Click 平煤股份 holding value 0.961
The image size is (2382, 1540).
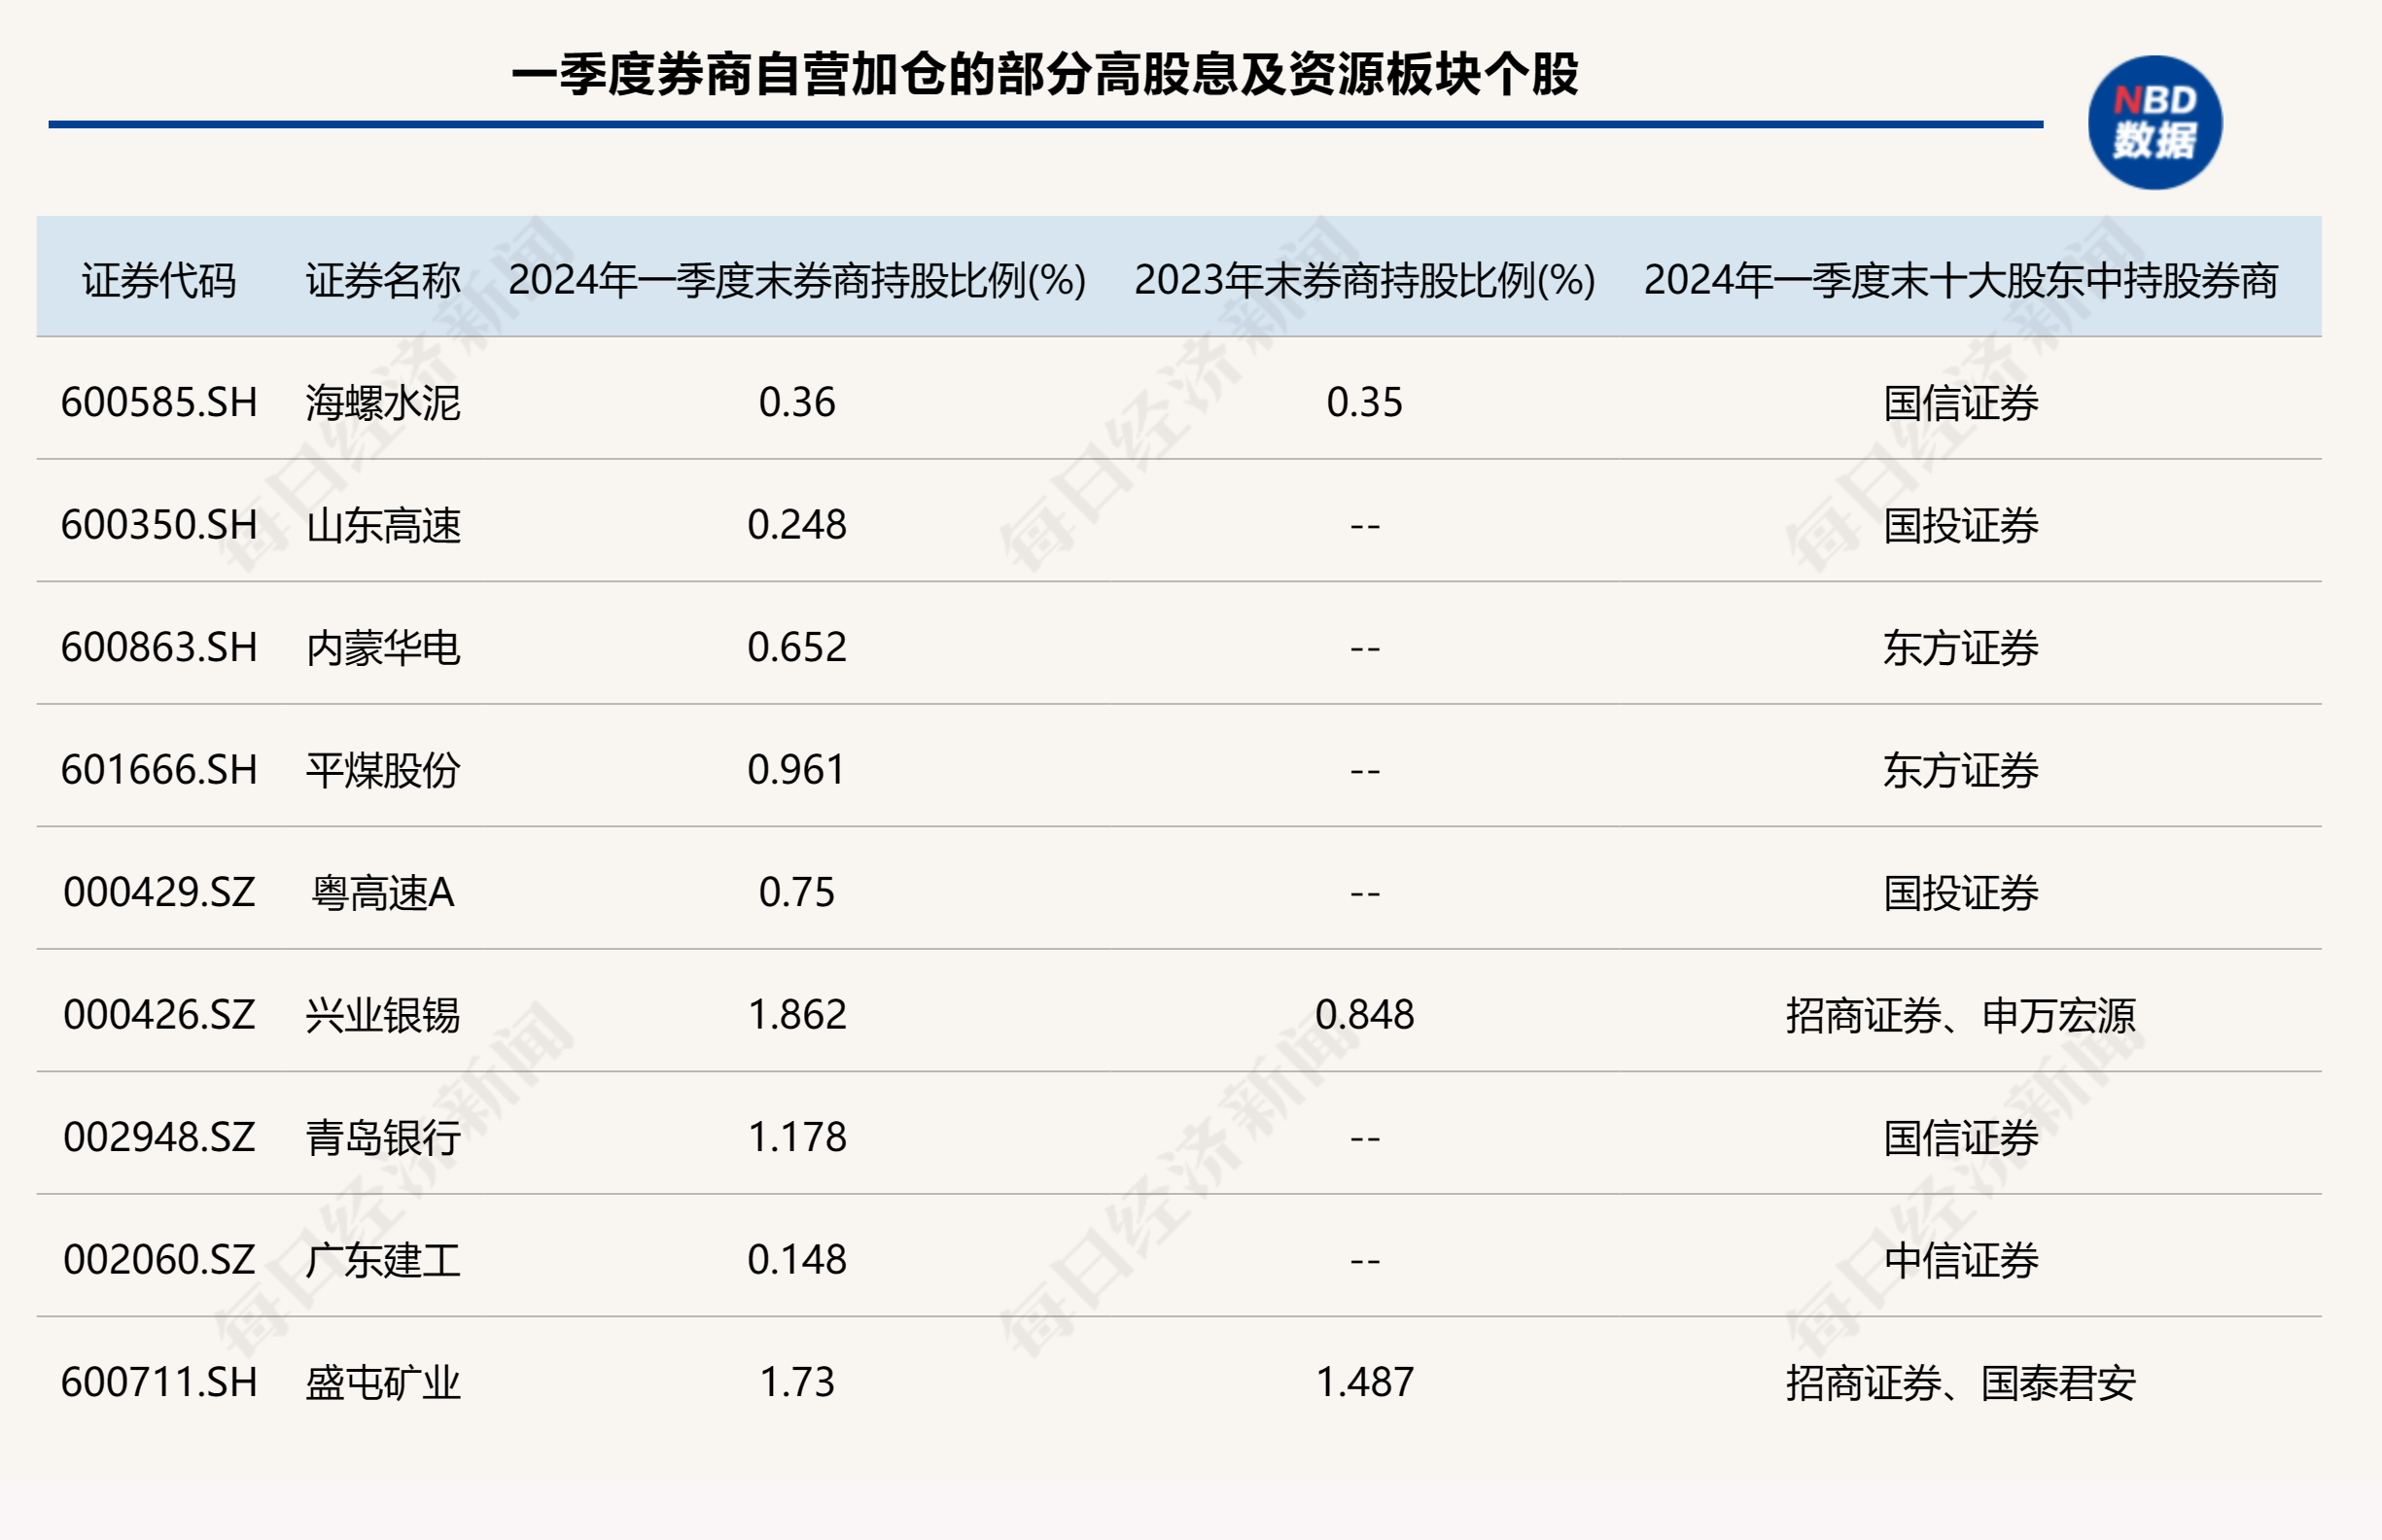(797, 770)
